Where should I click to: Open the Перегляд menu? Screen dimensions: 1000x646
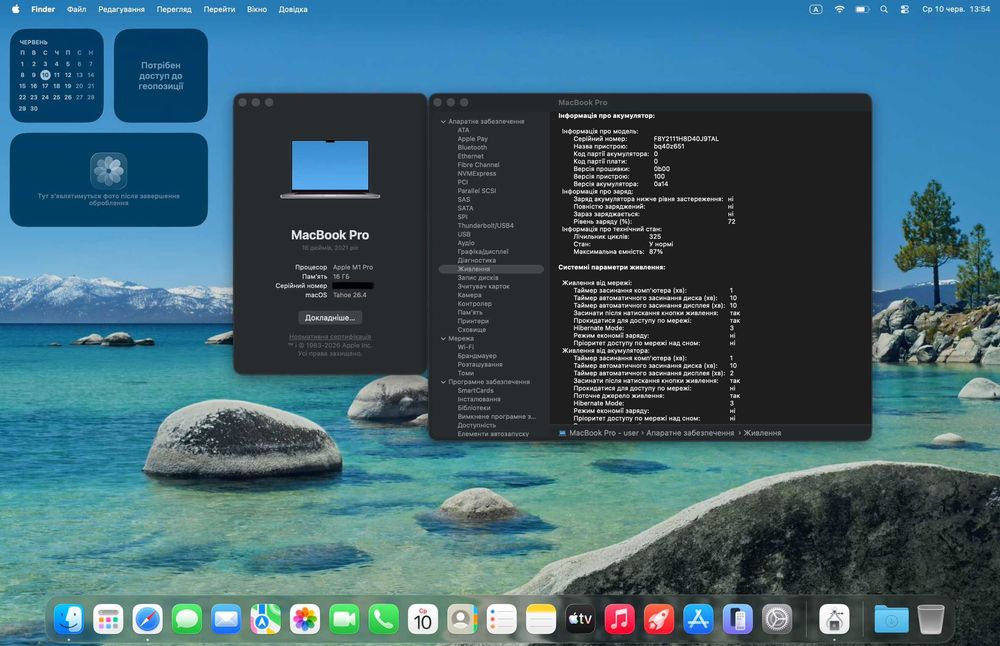coord(174,10)
